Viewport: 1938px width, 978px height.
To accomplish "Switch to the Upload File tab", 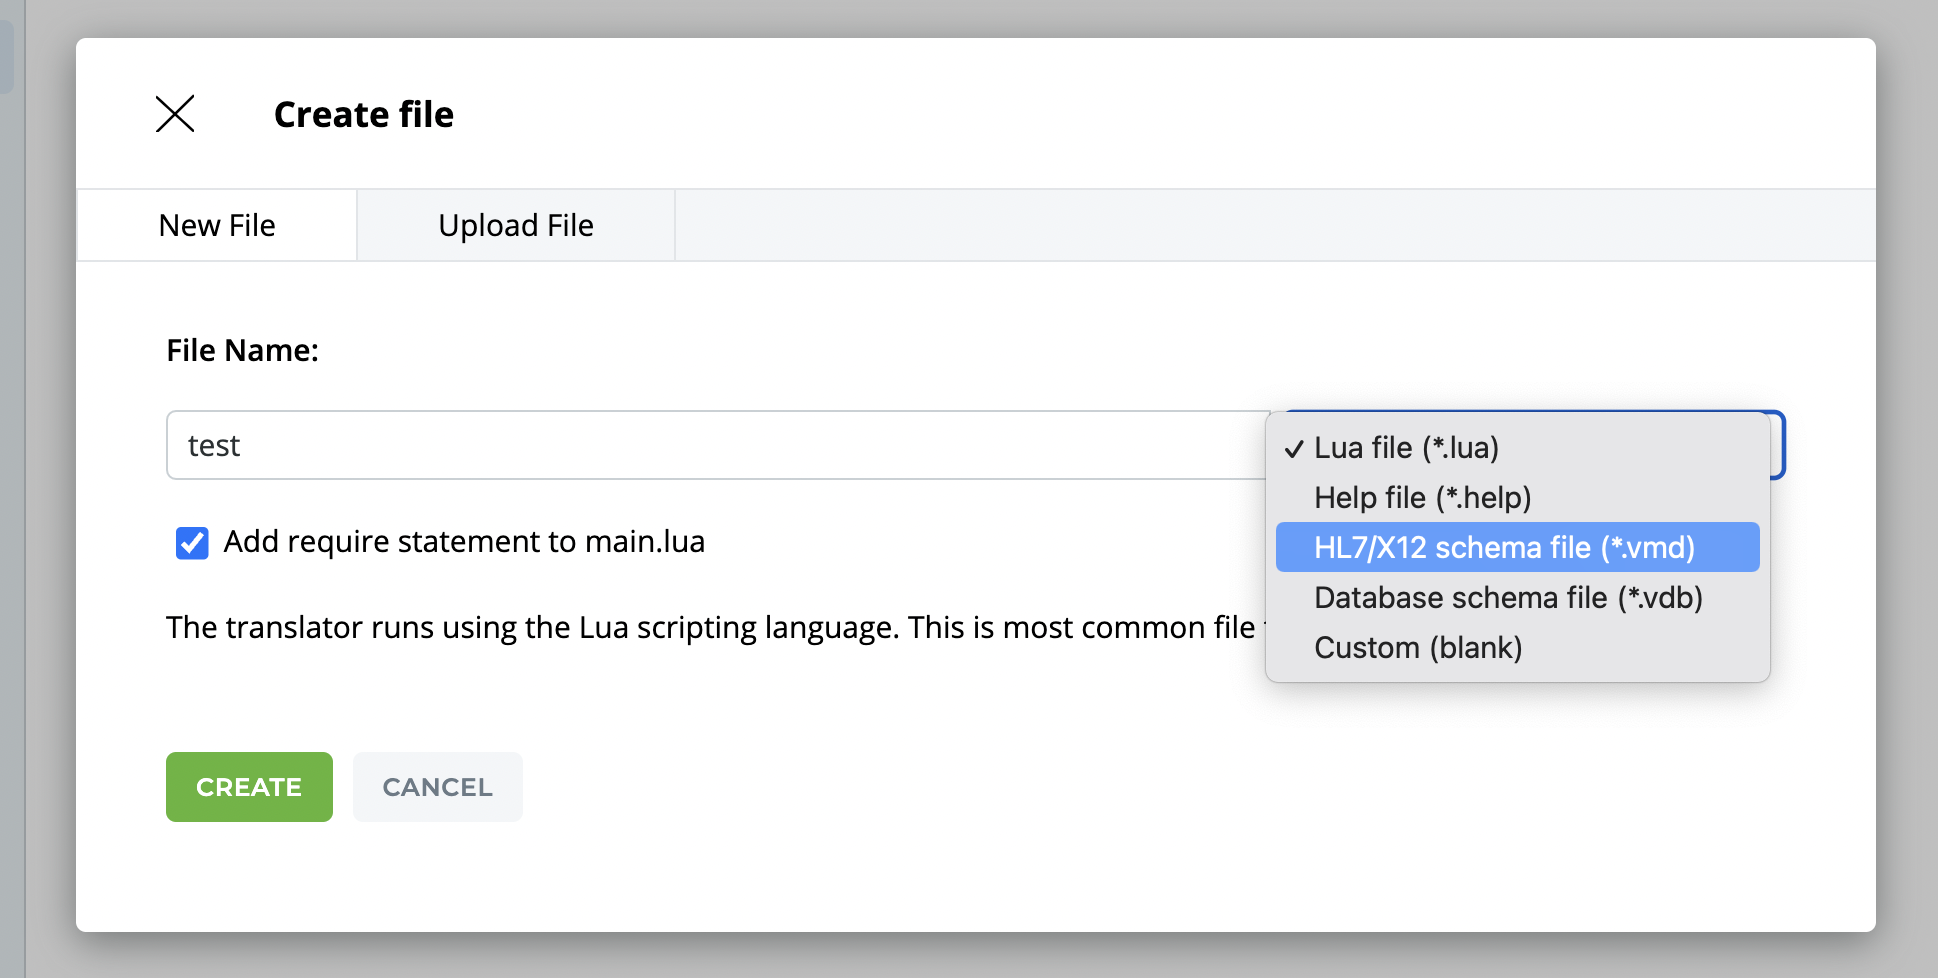I will pos(515,224).
